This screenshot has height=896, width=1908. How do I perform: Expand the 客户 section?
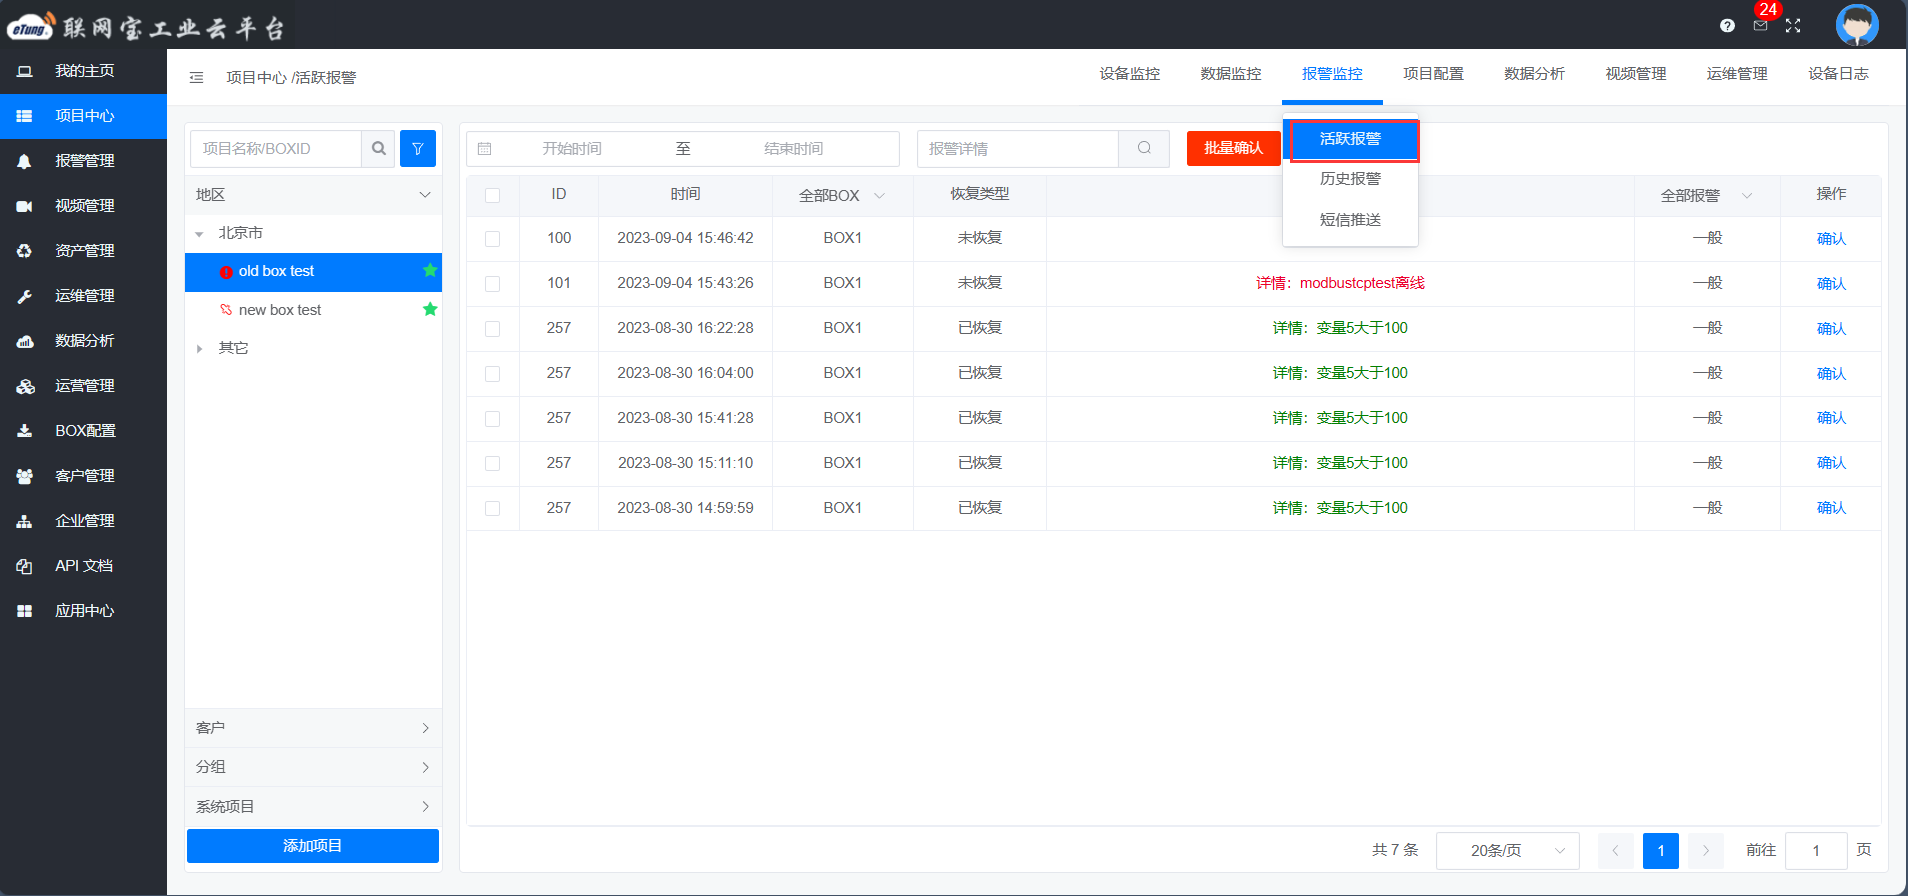point(313,728)
